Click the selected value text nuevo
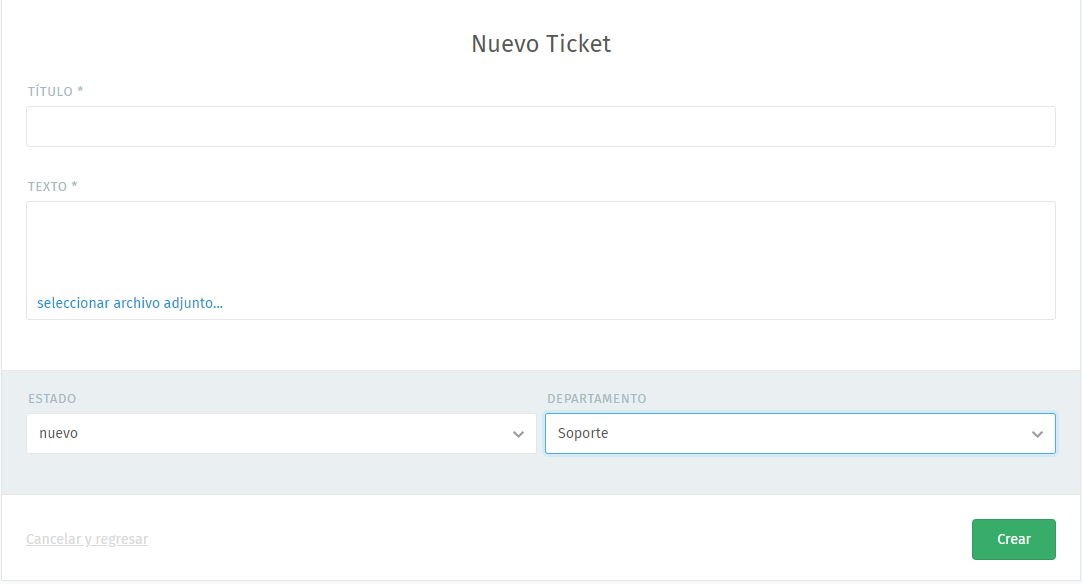Image resolution: width=1083 pixels, height=584 pixels. tap(59, 434)
